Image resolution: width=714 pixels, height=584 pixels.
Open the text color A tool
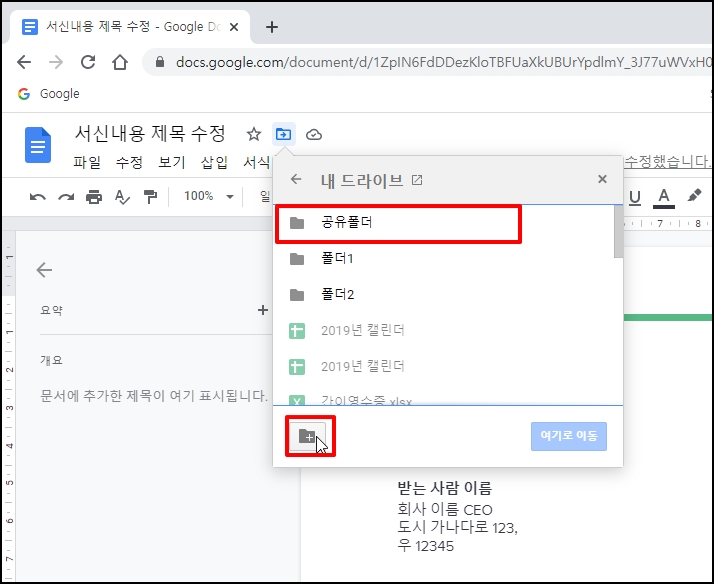(x=663, y=197)
